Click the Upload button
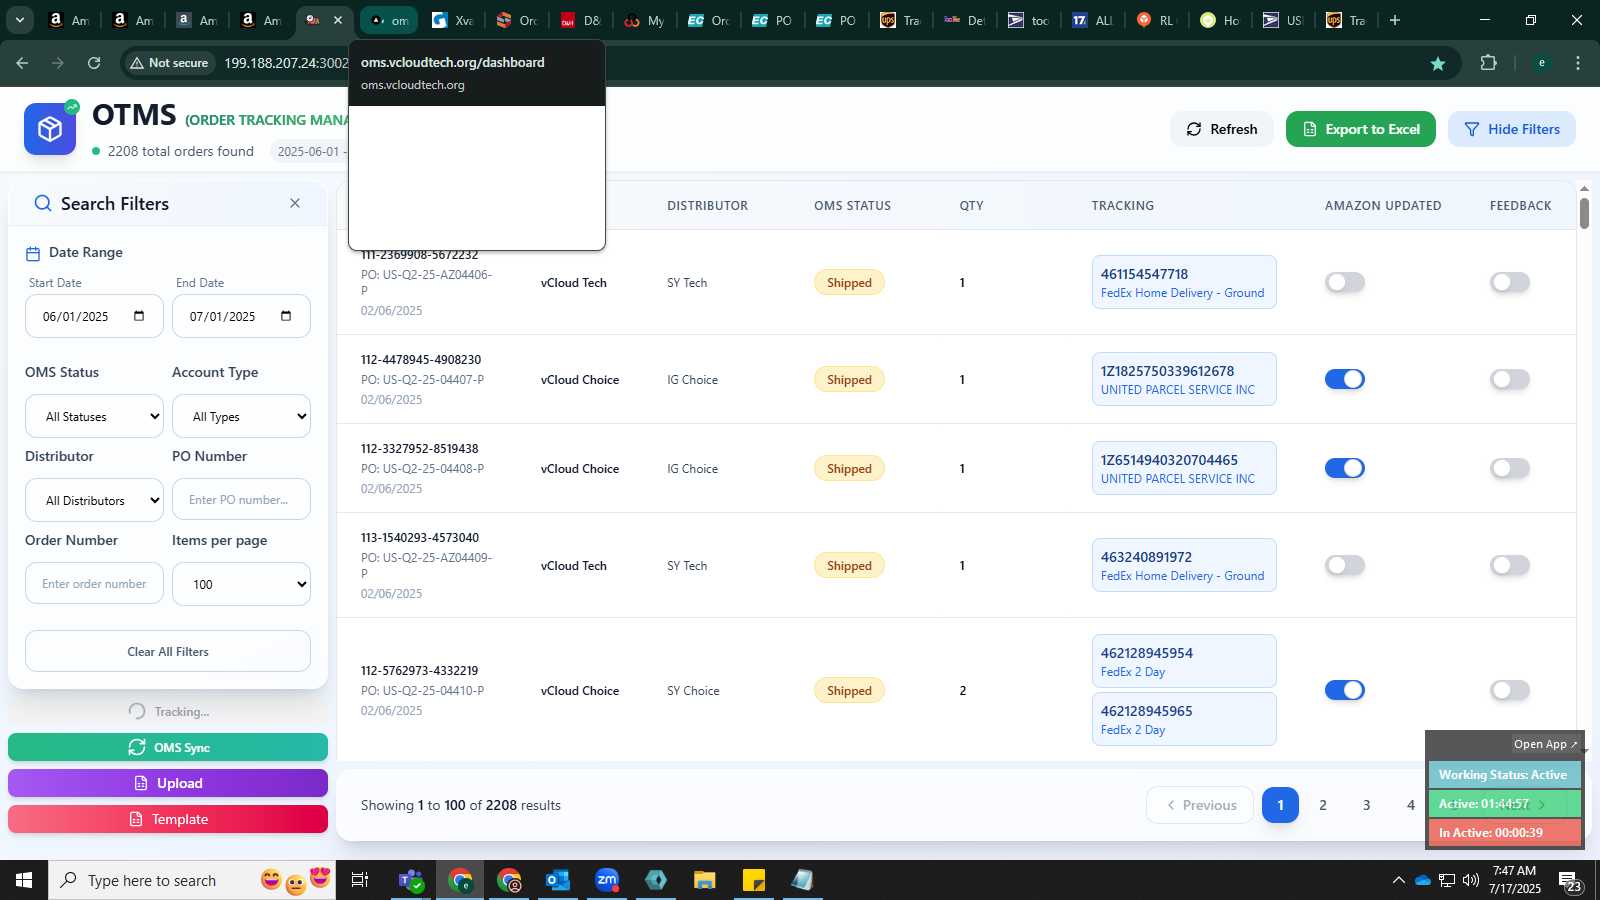 [x=168, y=783]
